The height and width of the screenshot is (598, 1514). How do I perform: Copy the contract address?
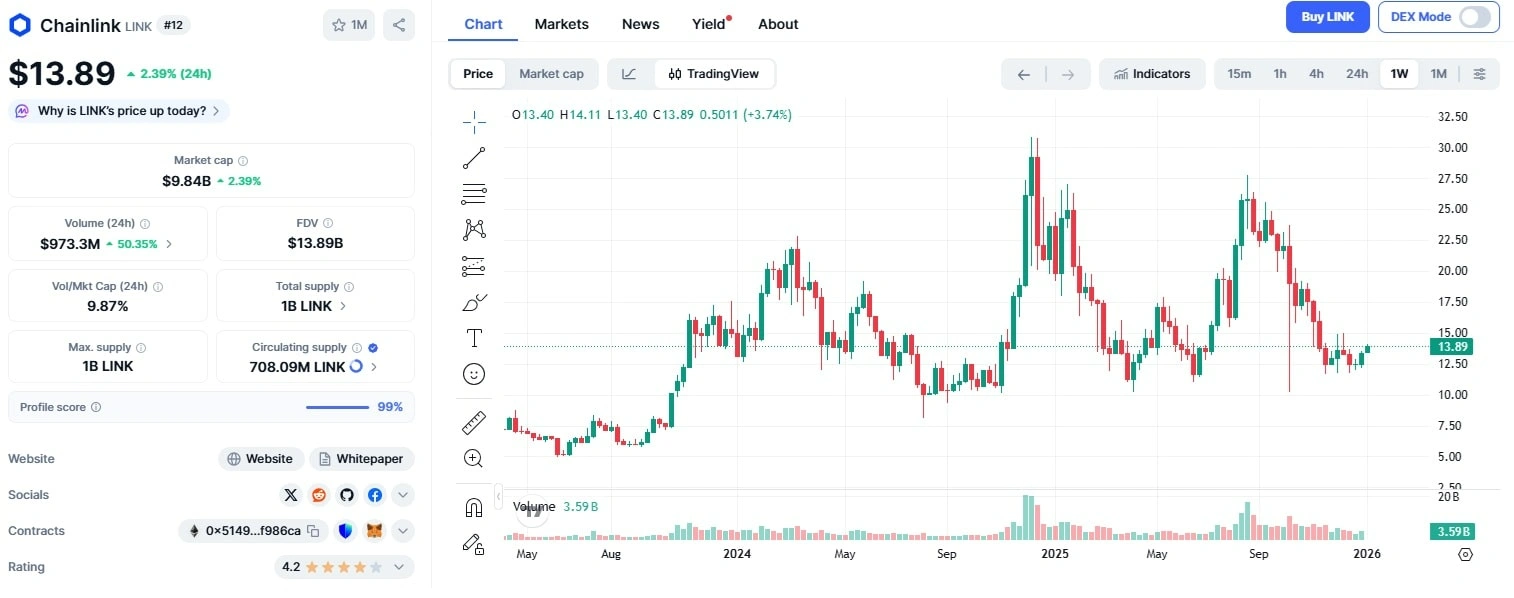(313, 531)
